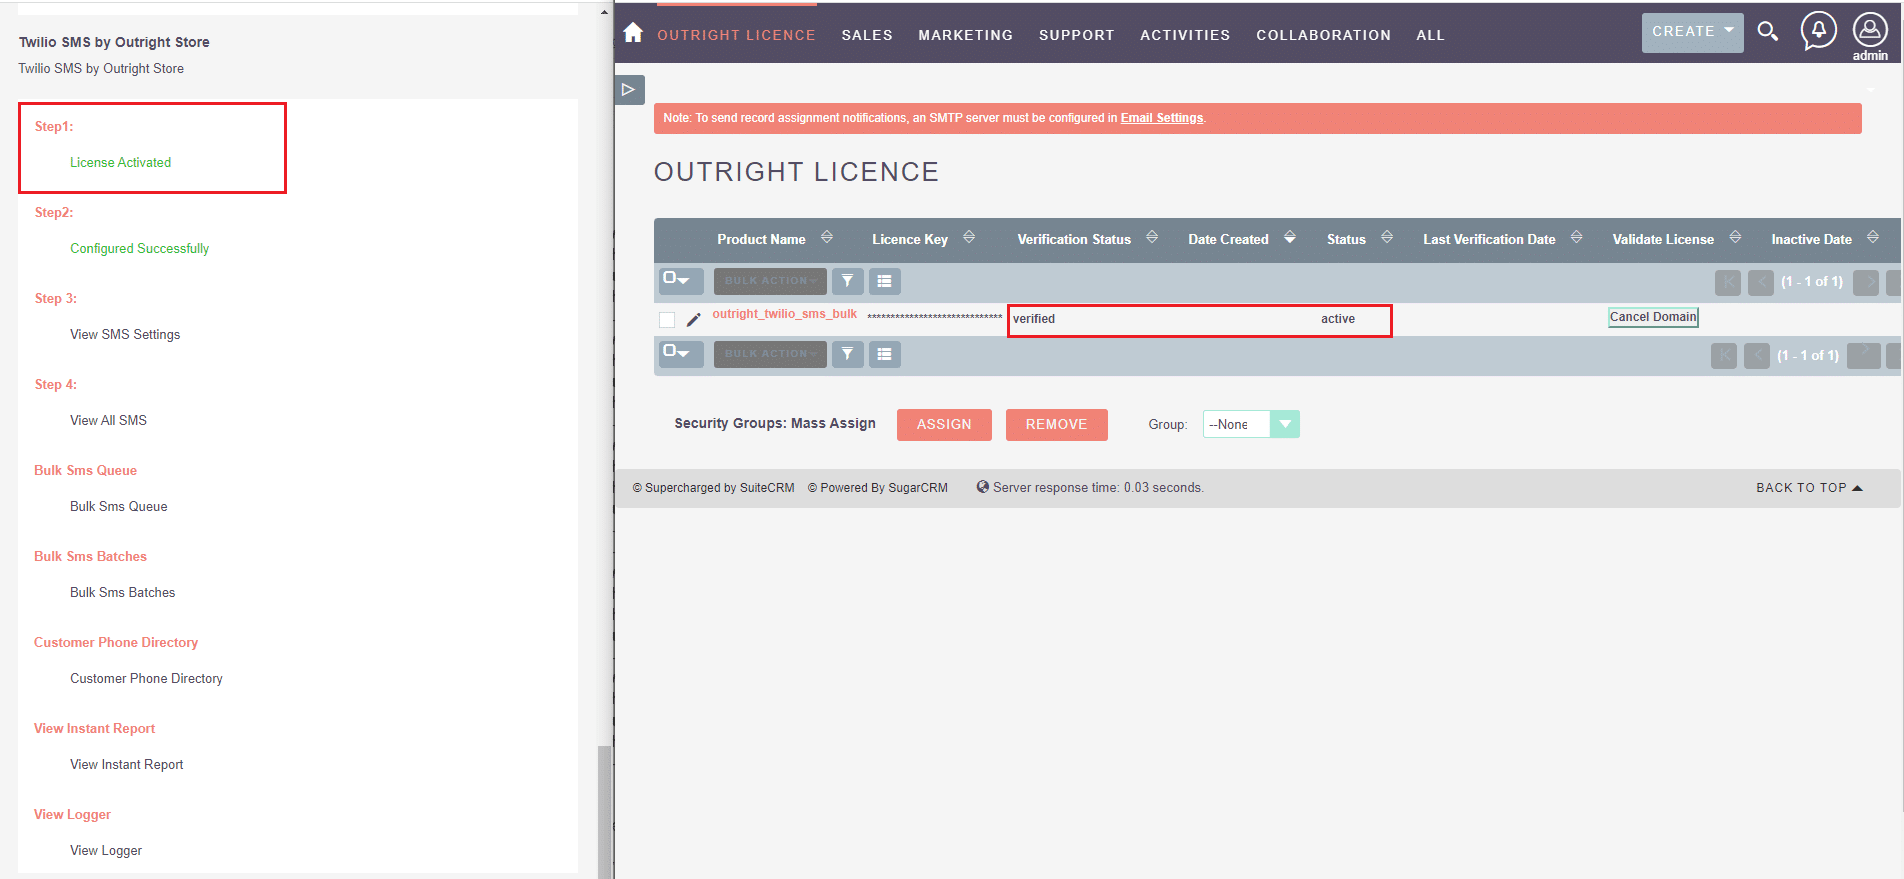This screenshot has width=1904, height=879.
Task: Open the View SMS Settings link
Action: pos(125,334)
